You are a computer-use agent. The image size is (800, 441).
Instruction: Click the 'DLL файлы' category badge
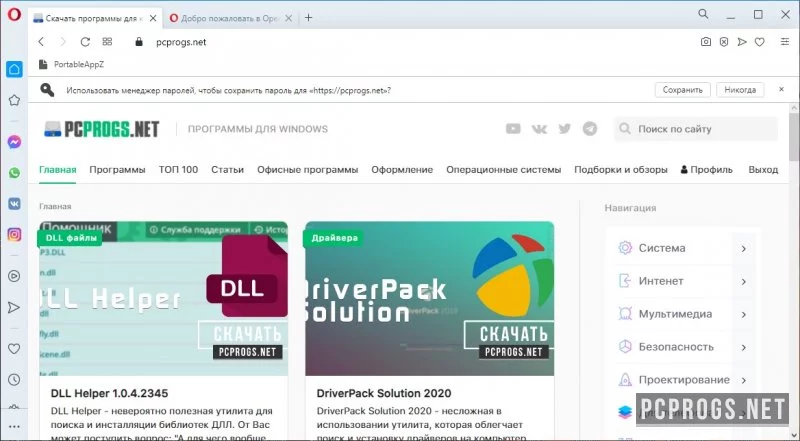[70, 238]
